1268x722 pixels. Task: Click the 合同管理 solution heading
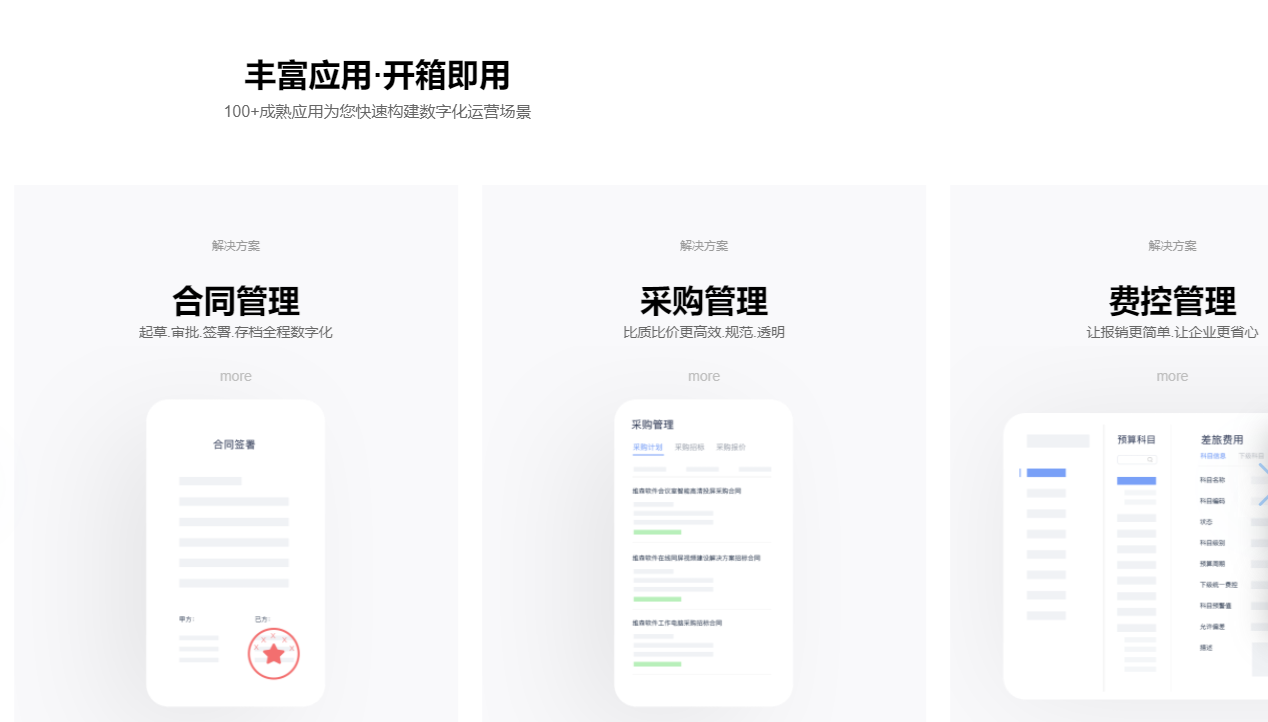(236, 301)
